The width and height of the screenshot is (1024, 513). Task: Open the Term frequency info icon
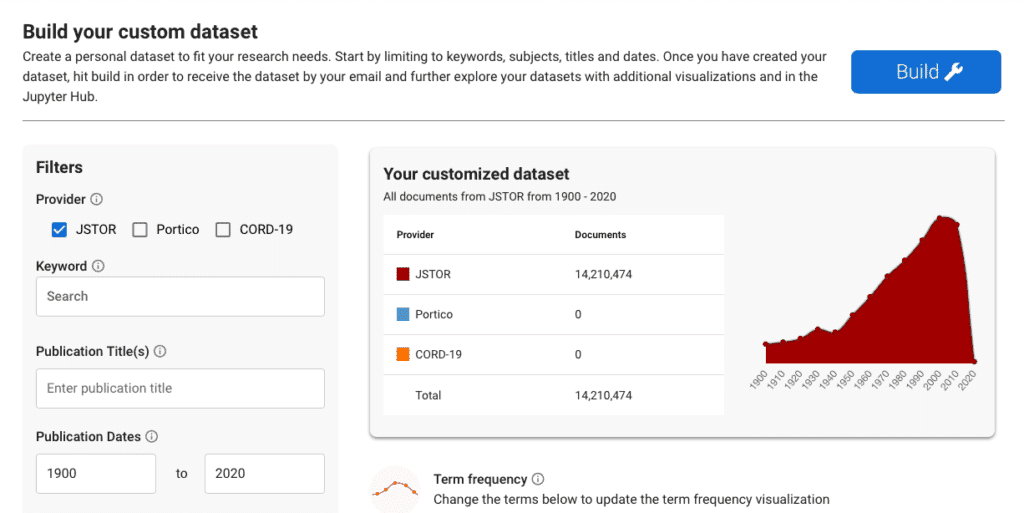538,479
